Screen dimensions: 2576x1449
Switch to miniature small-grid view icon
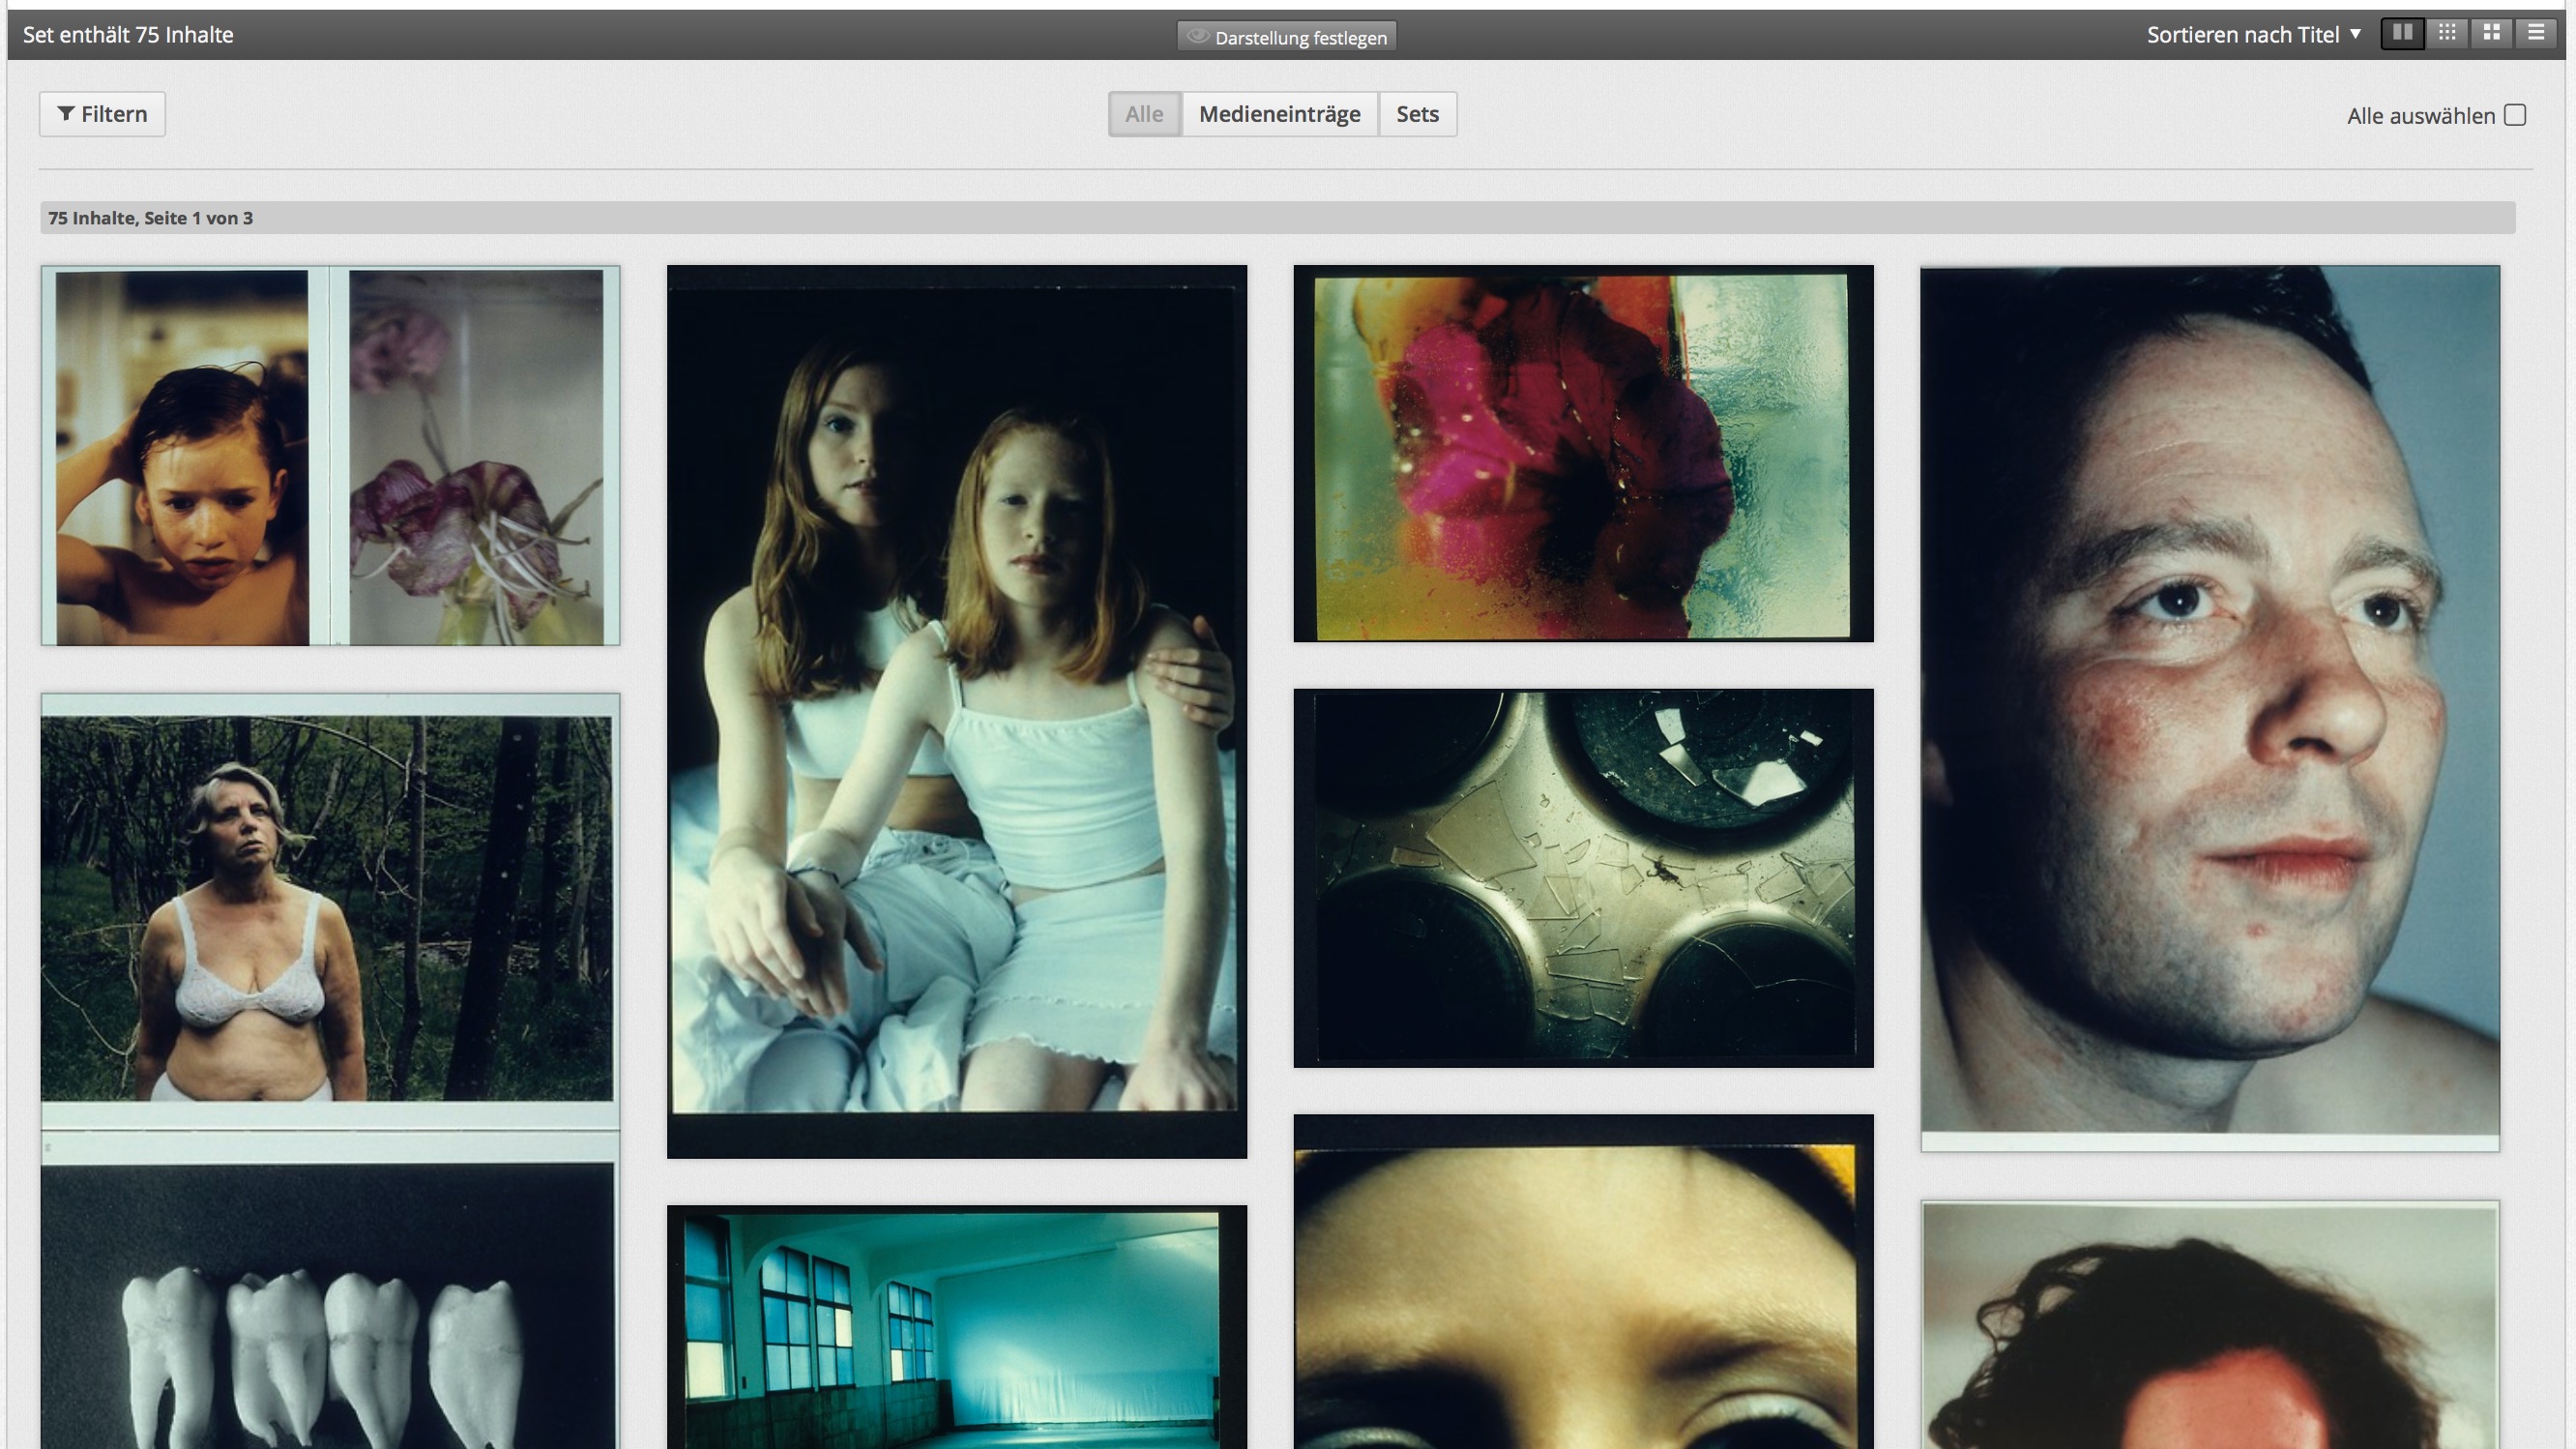pyautogui.click(x=2447, y=34)
